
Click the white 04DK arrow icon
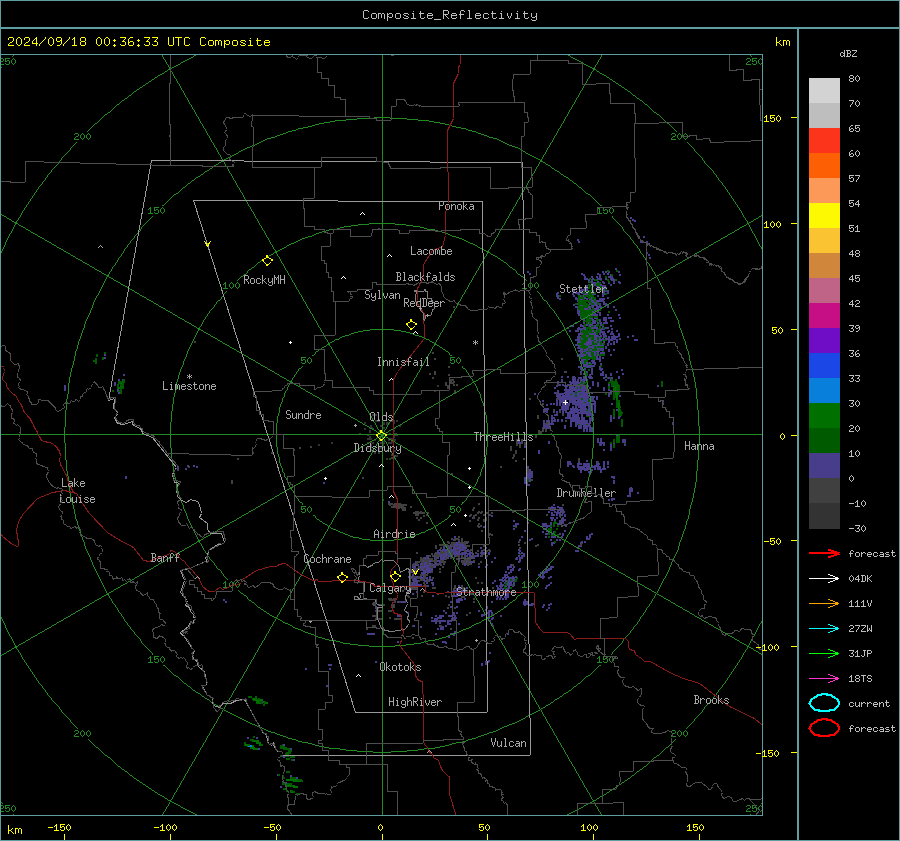coord(824,578)
